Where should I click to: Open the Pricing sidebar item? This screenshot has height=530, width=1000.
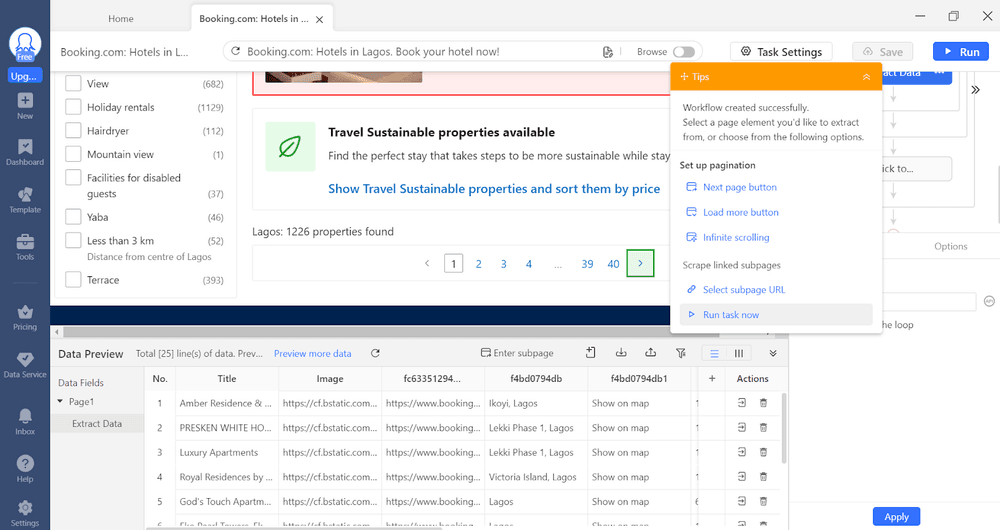click(25, 318)
